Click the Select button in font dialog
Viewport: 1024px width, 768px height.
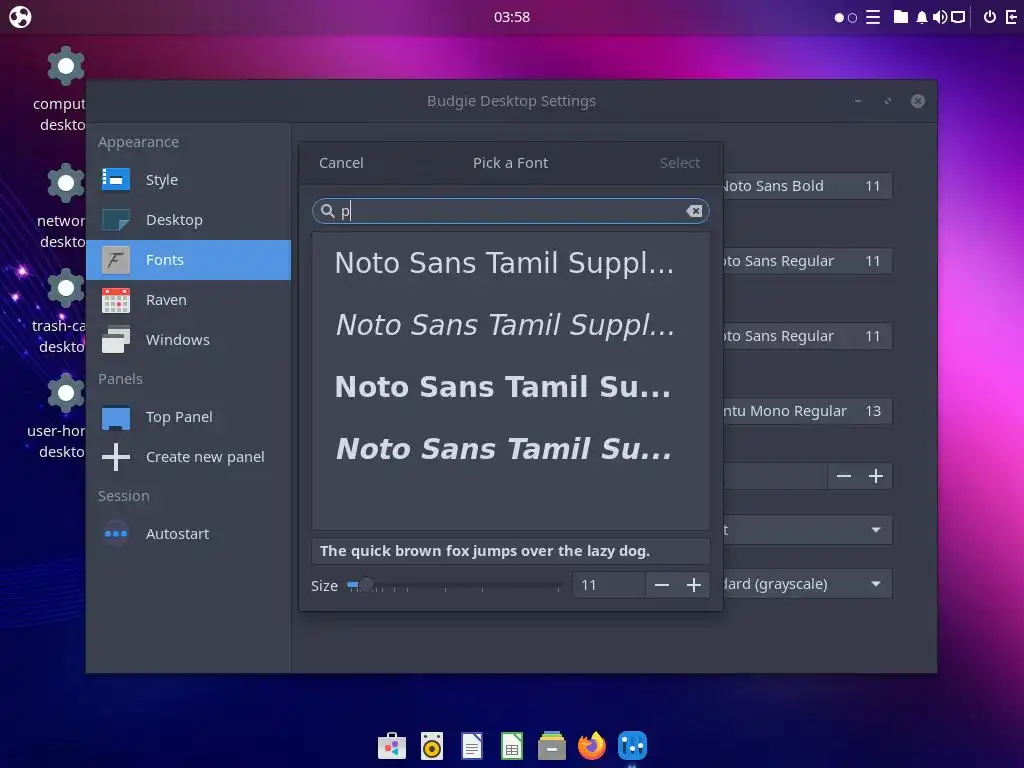(x=679, y=163)
